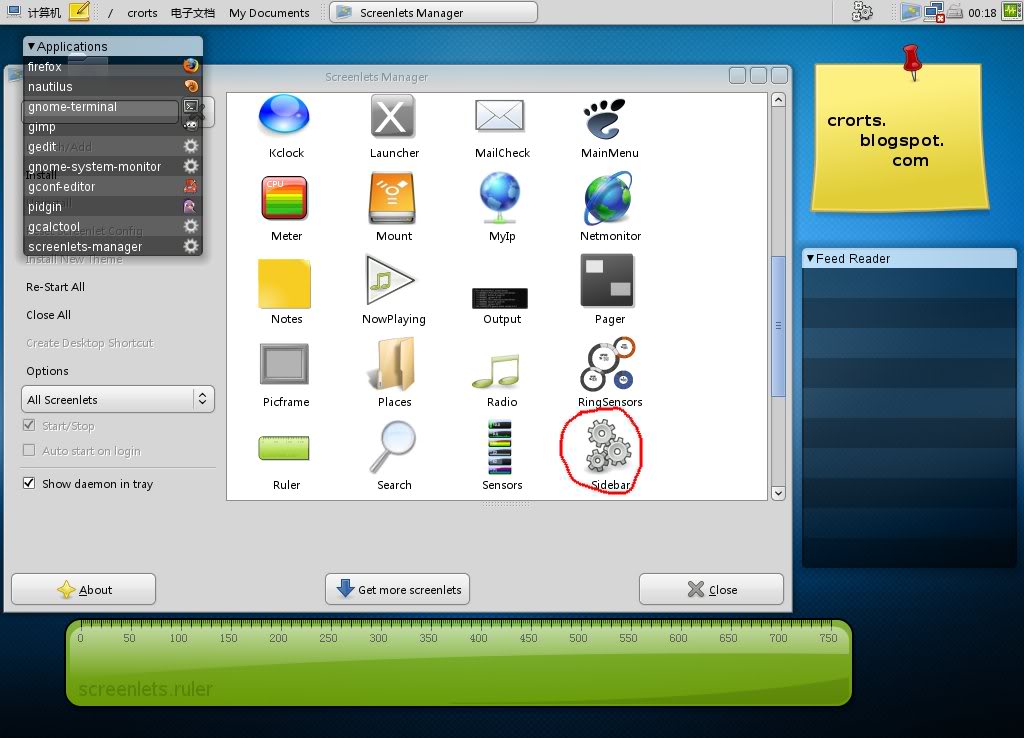Launch gnome-terminal from Applications list
The height and width of the screenshot is (738, 1024).
113,106
